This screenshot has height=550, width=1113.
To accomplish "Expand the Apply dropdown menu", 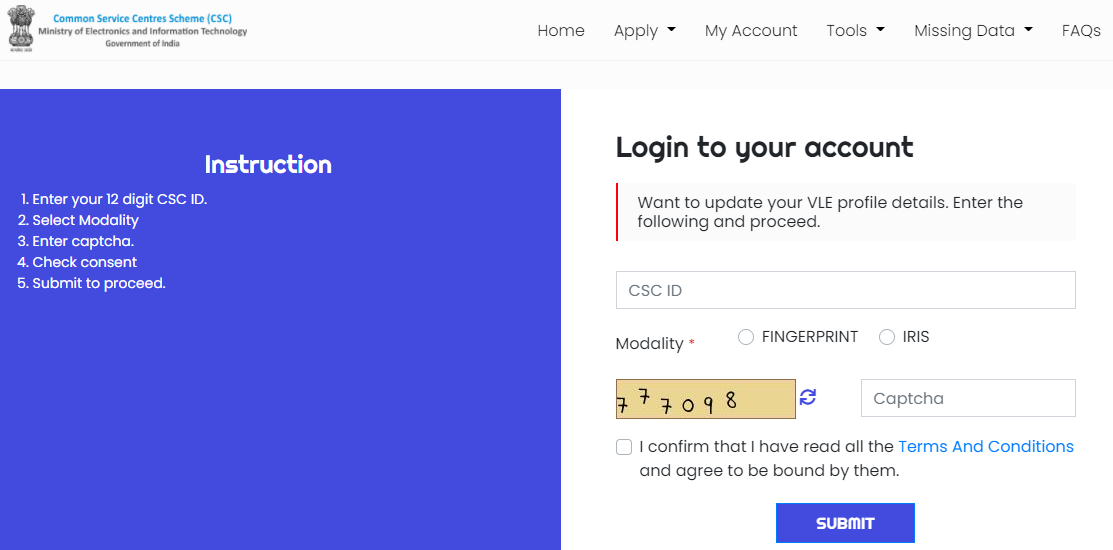I will 644,31.
